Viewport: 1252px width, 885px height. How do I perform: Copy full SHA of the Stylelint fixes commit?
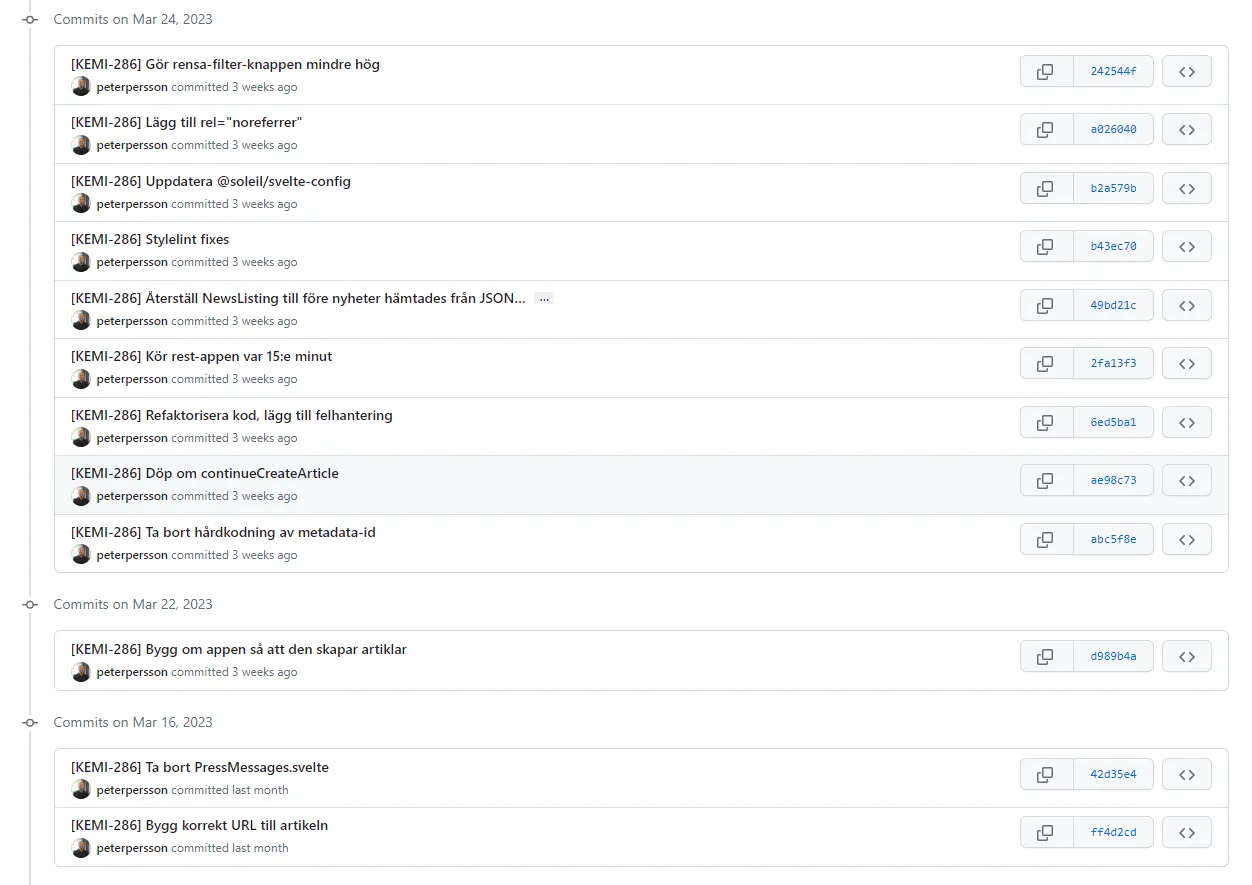point(1046,246)
